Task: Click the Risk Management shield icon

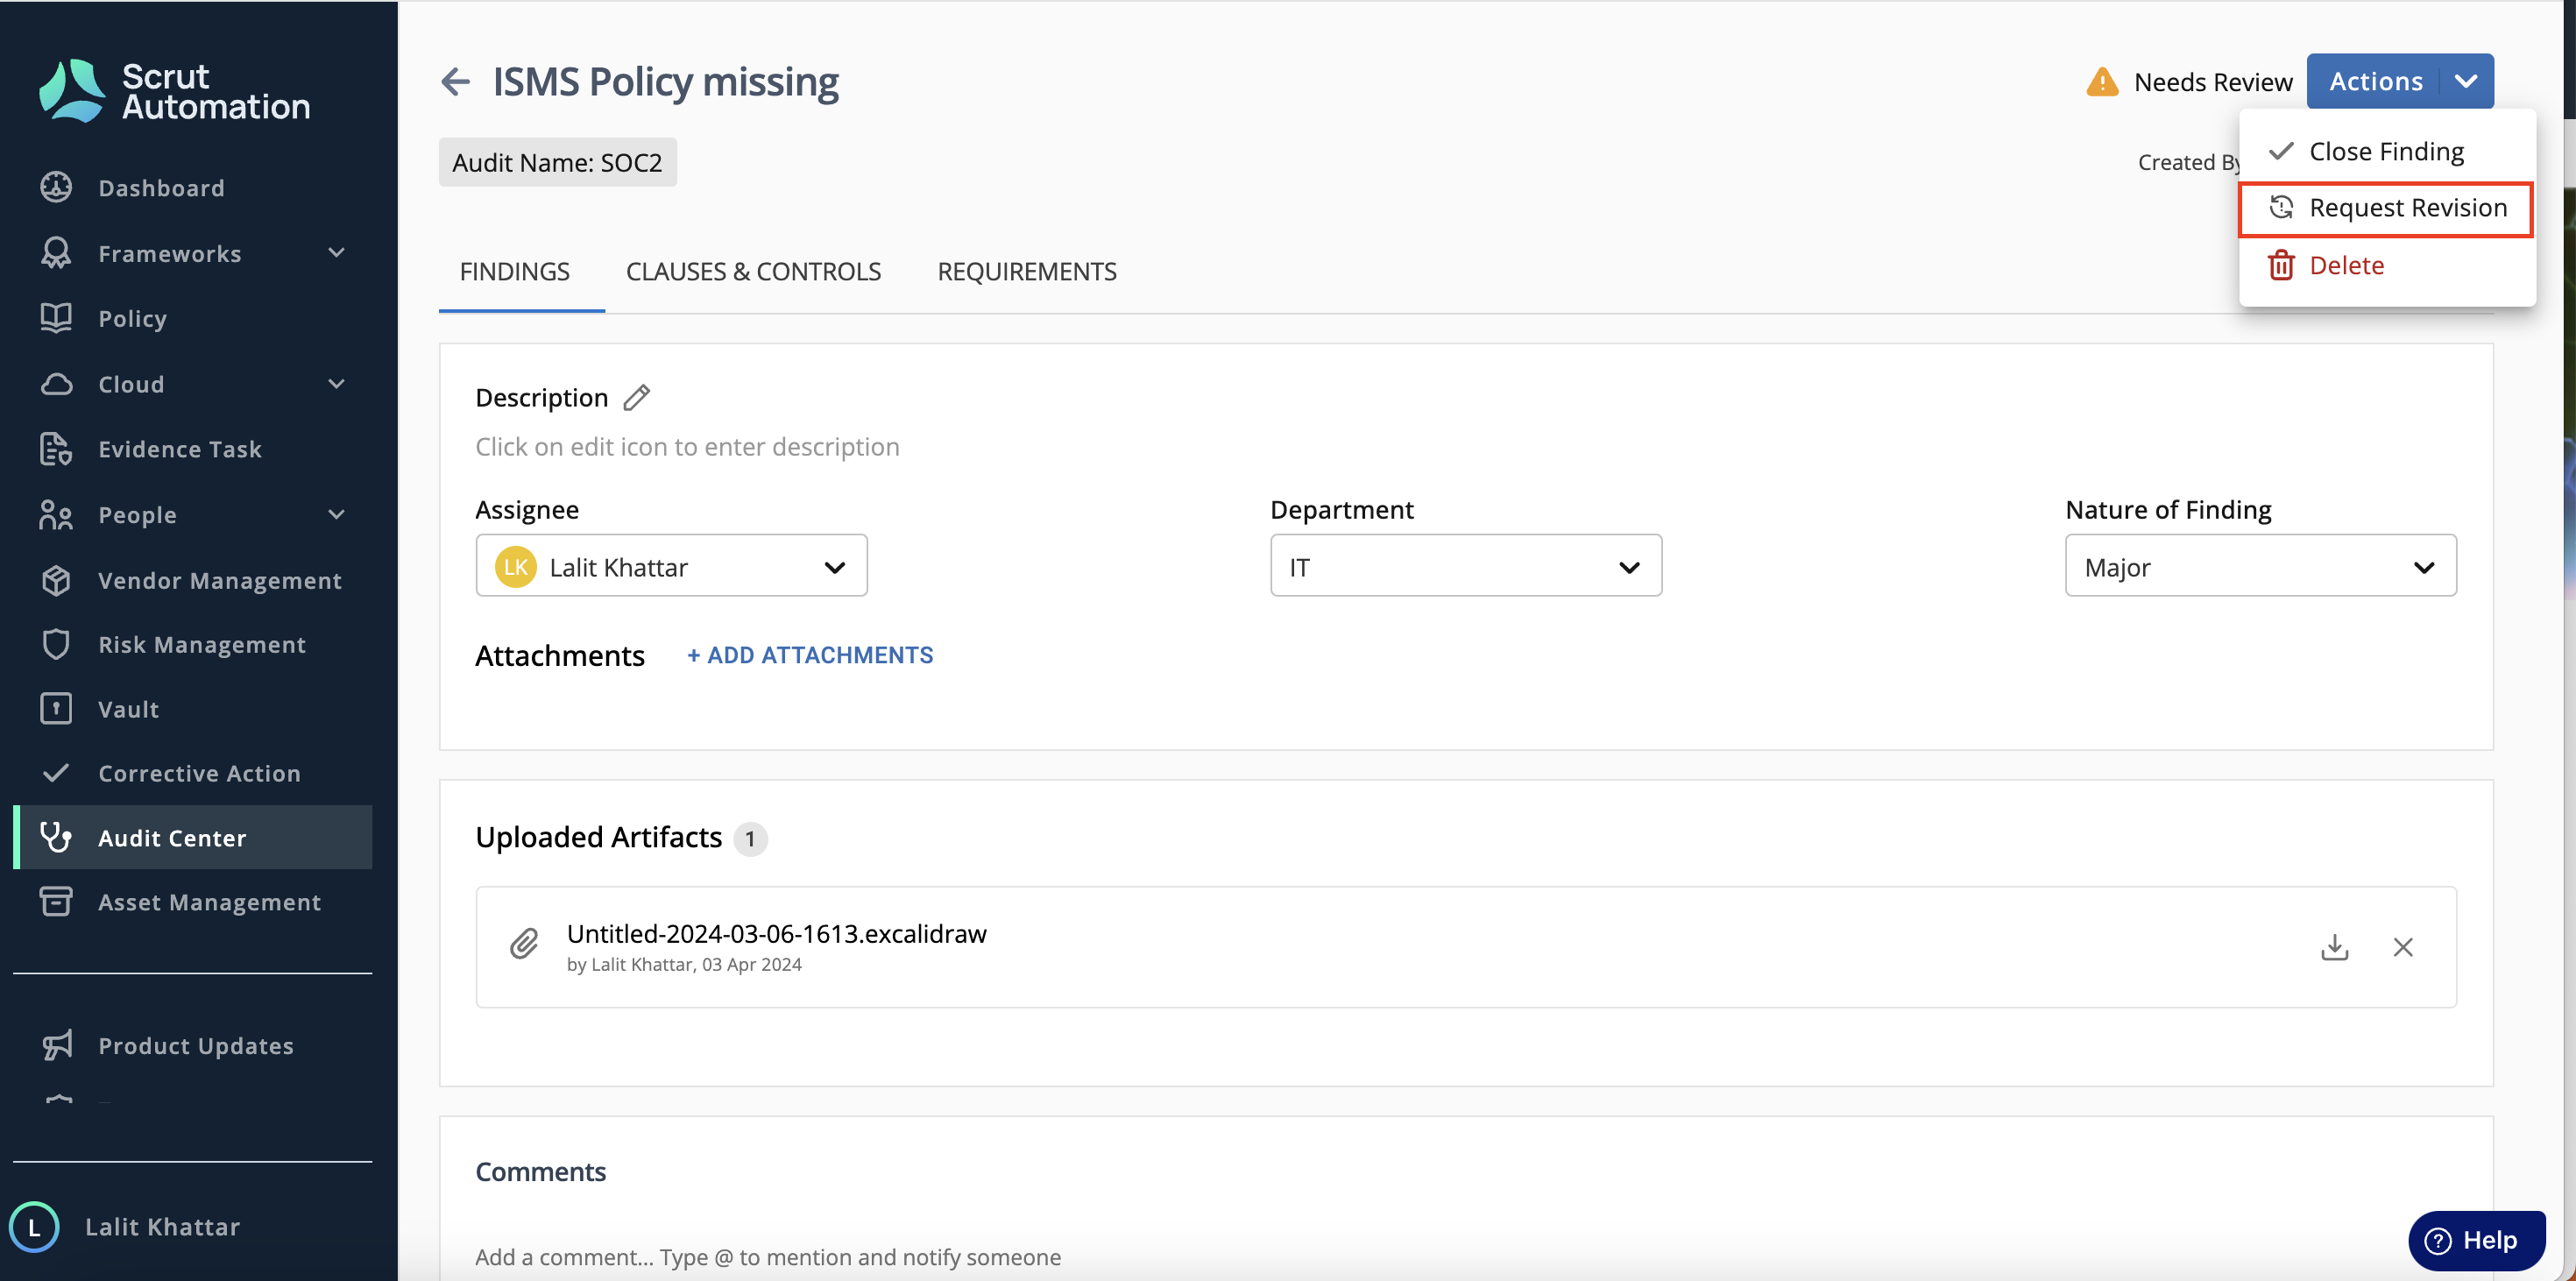Action: coord(56,644)
